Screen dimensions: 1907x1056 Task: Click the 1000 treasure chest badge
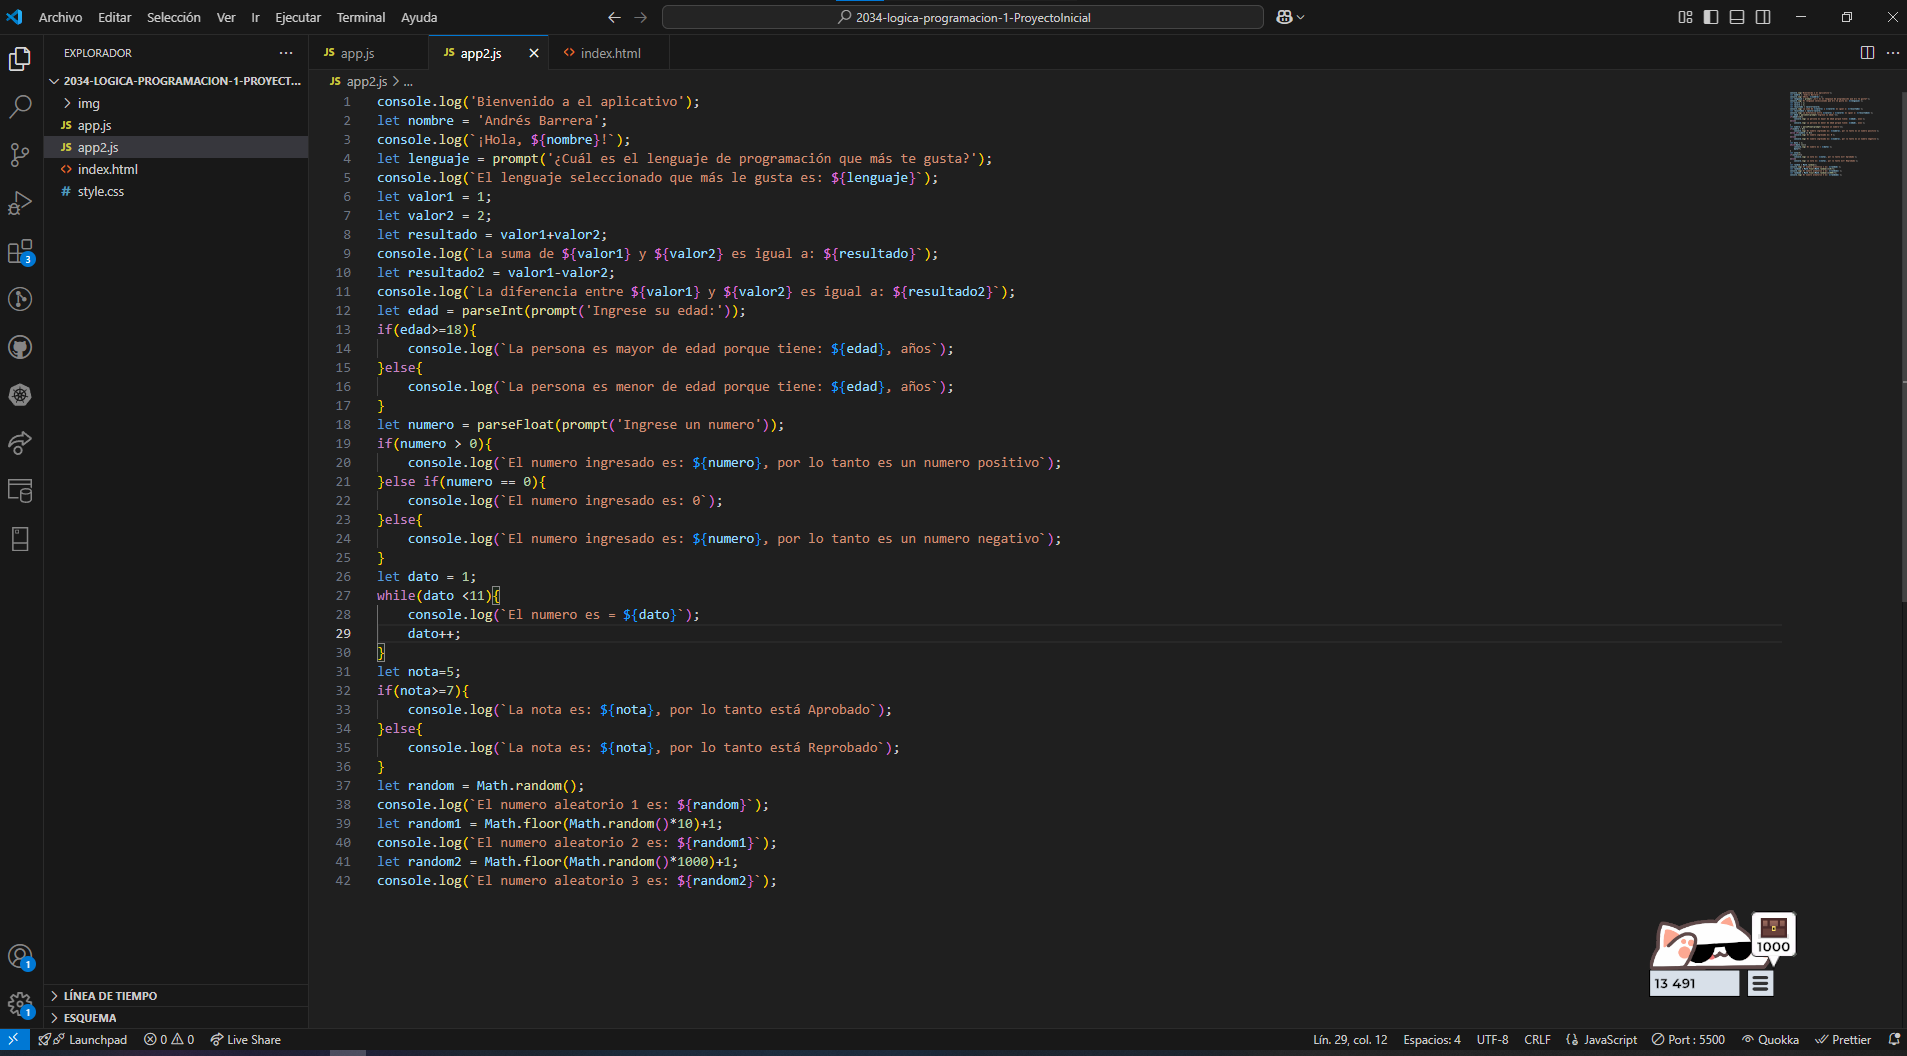coord(1773,935)
